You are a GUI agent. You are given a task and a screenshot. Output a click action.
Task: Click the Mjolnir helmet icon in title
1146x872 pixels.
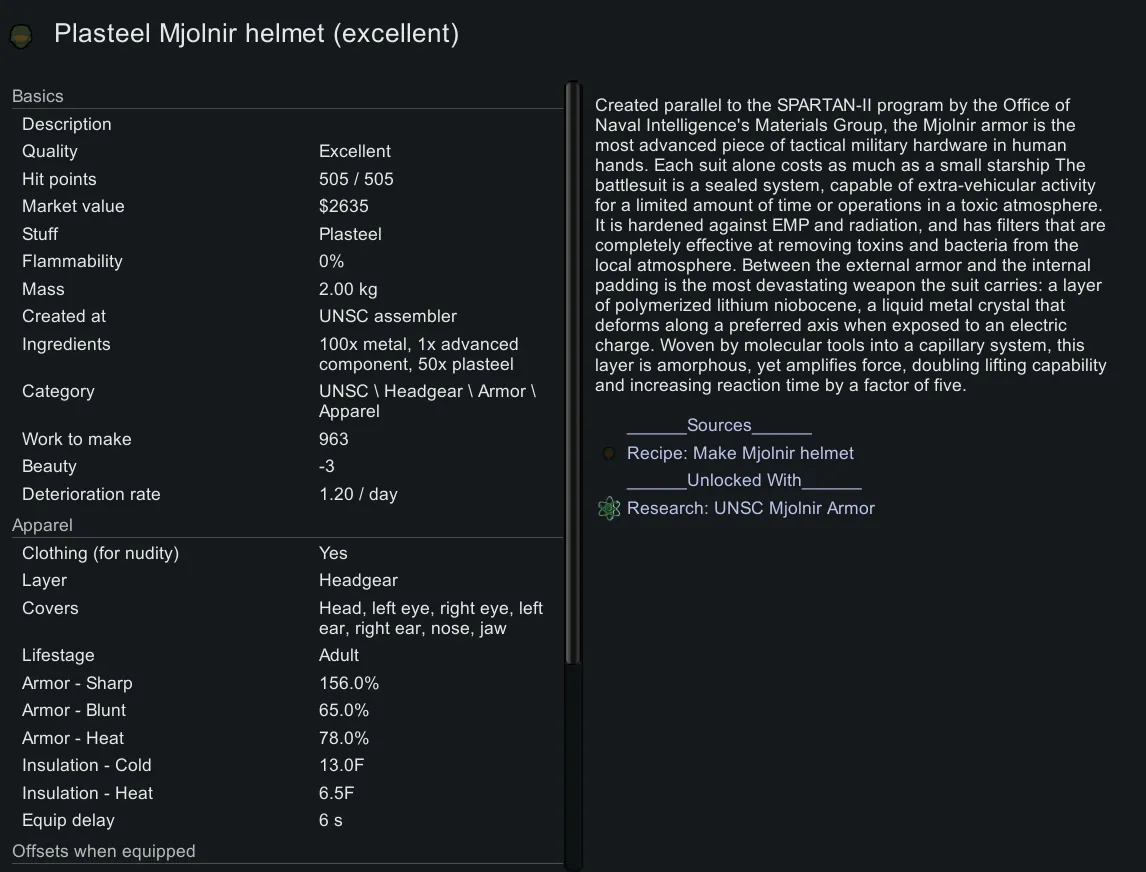[21, 37]
